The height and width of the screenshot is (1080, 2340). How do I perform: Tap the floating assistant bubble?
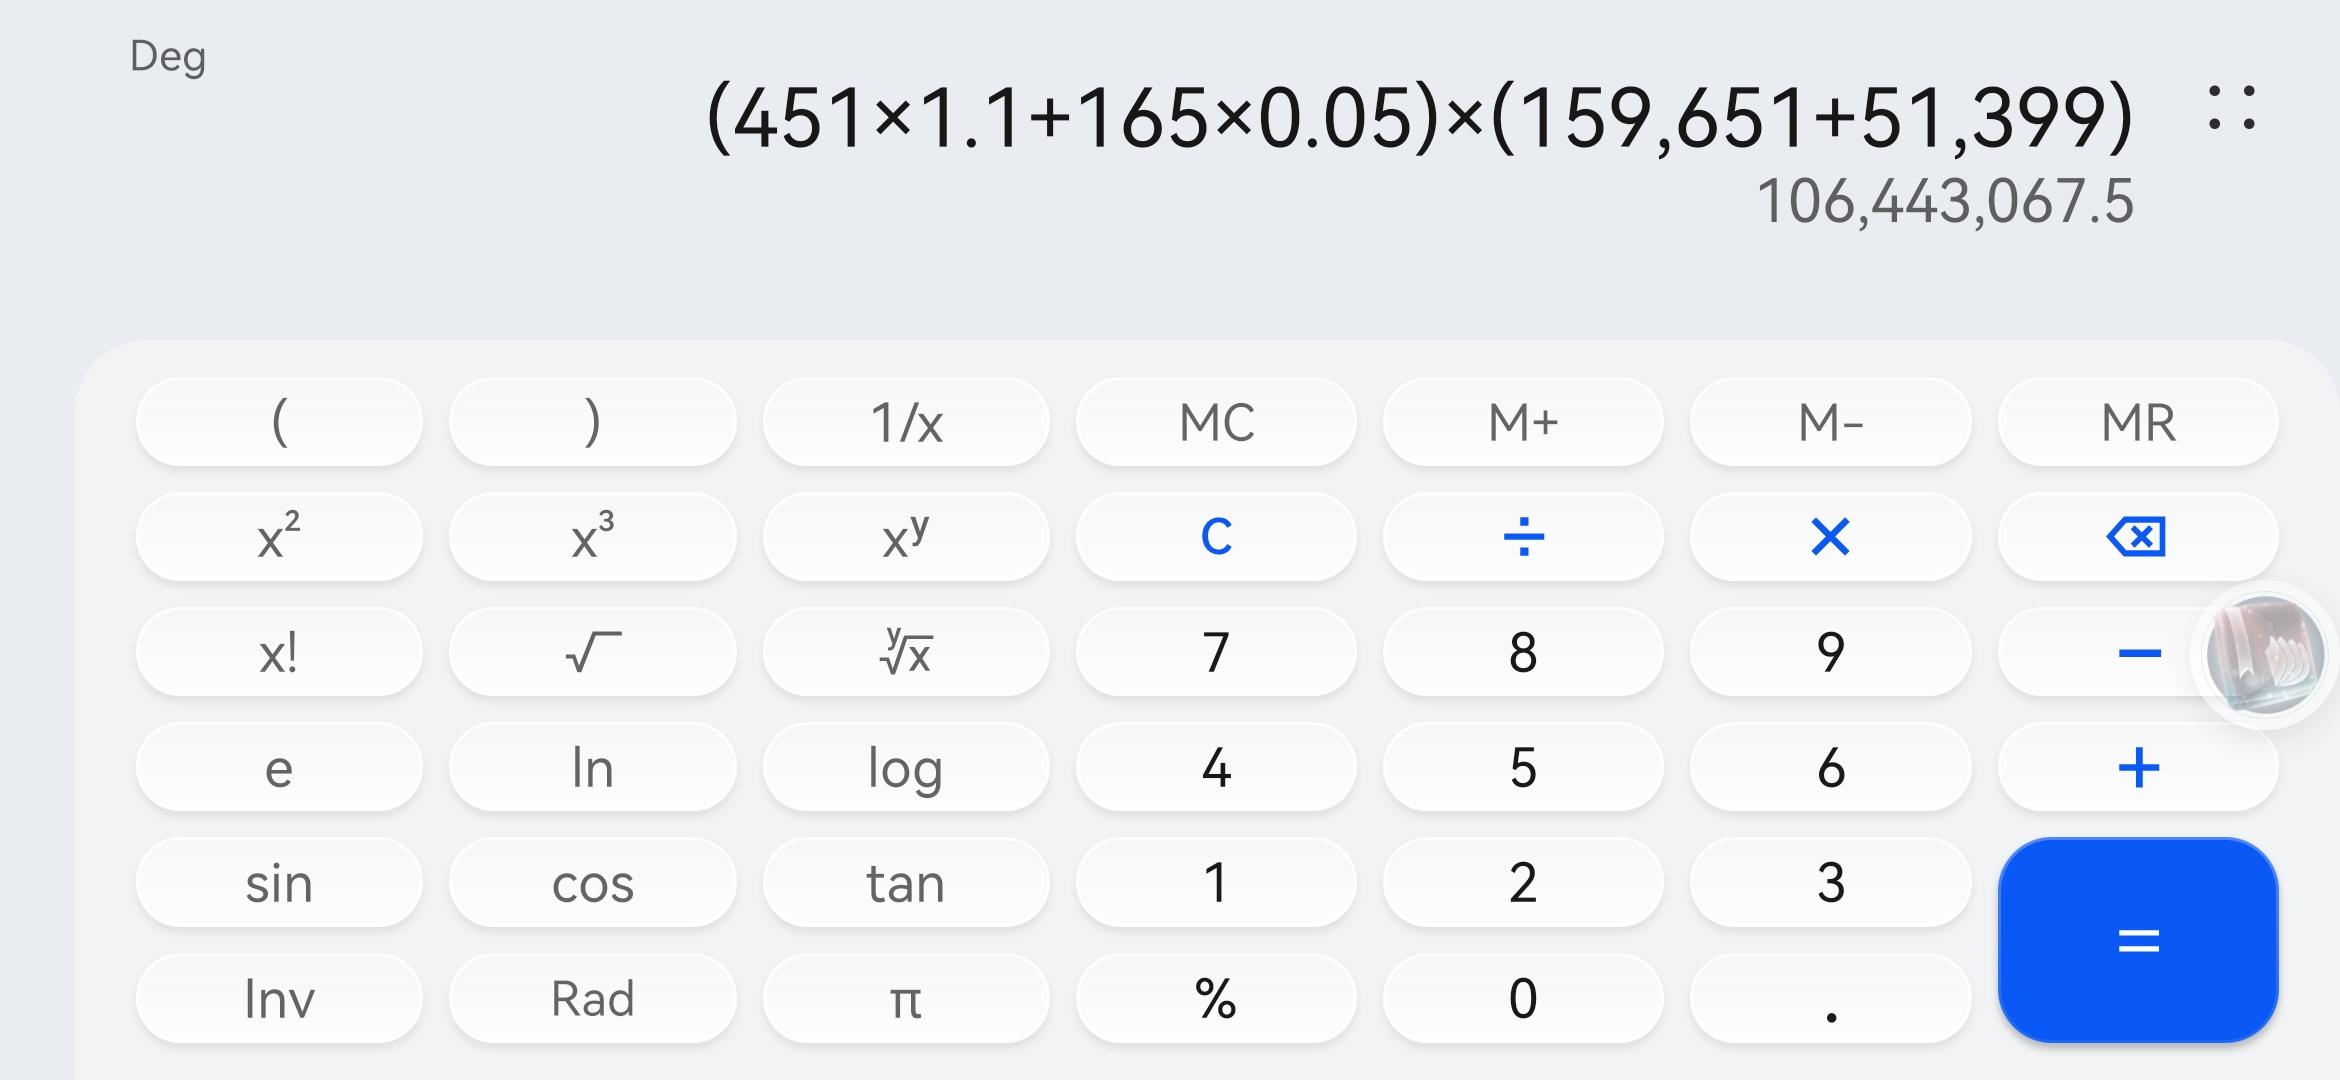pos(2264,655)
